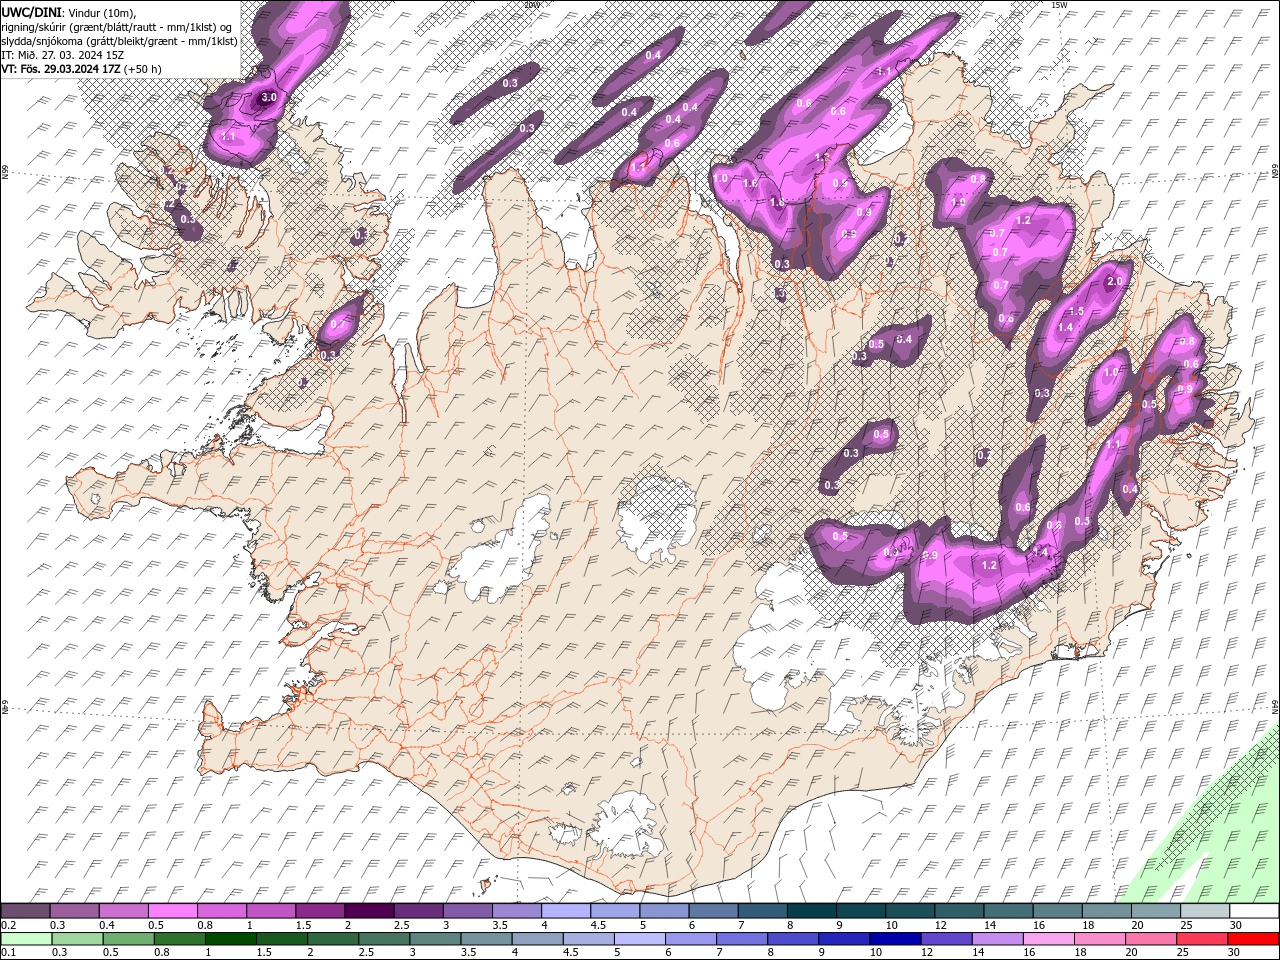Click the white 30 swatch in the upper legend row
This screenshot has width=1280, height=960.
click(1254, 911)
